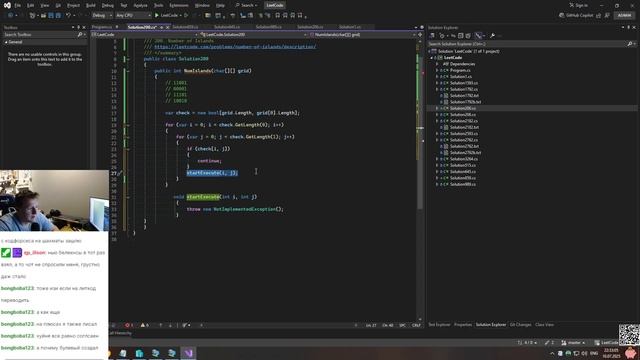Select Solution1.cs in Solution Explorer

pos(461,76)
